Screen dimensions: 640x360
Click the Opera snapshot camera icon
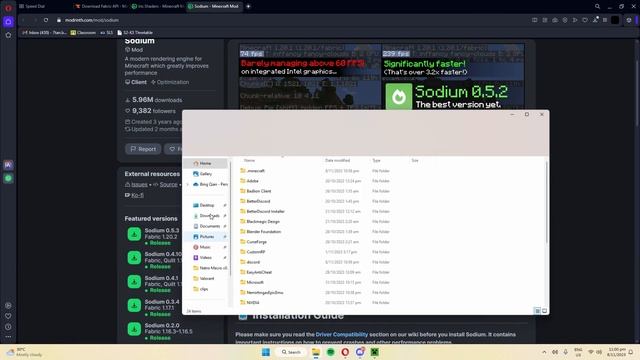555,20
